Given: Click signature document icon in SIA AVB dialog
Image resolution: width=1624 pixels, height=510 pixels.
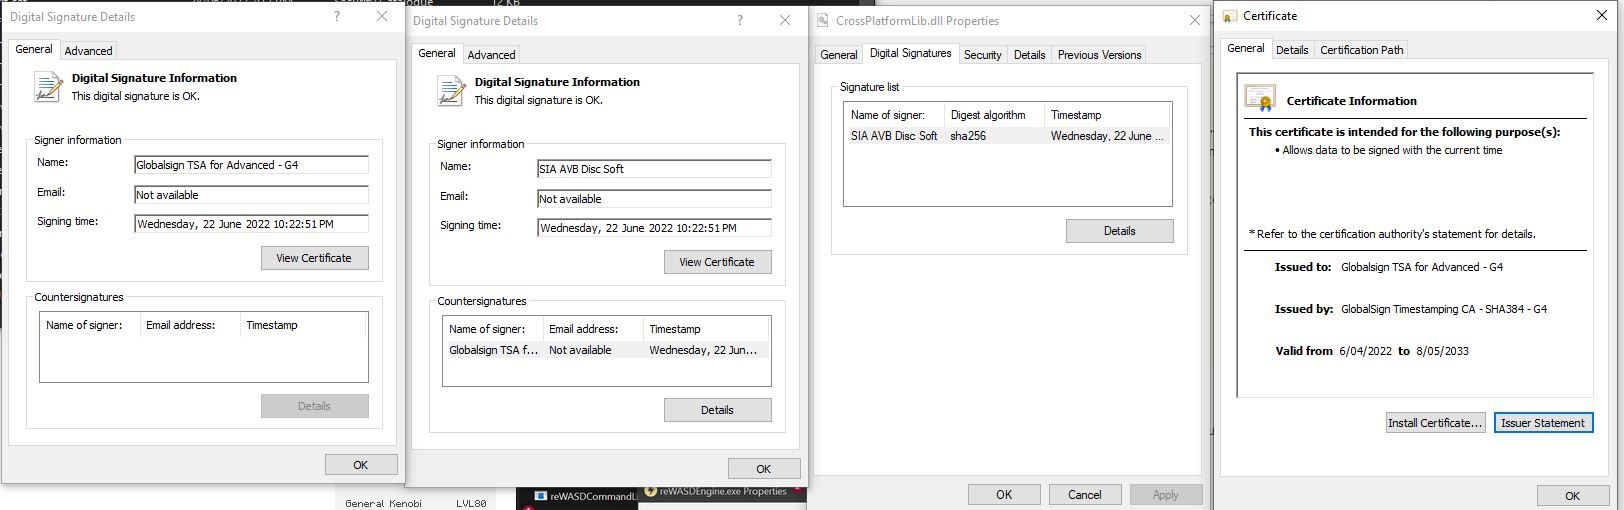Looking at the screenshot, I should [451, 91].
